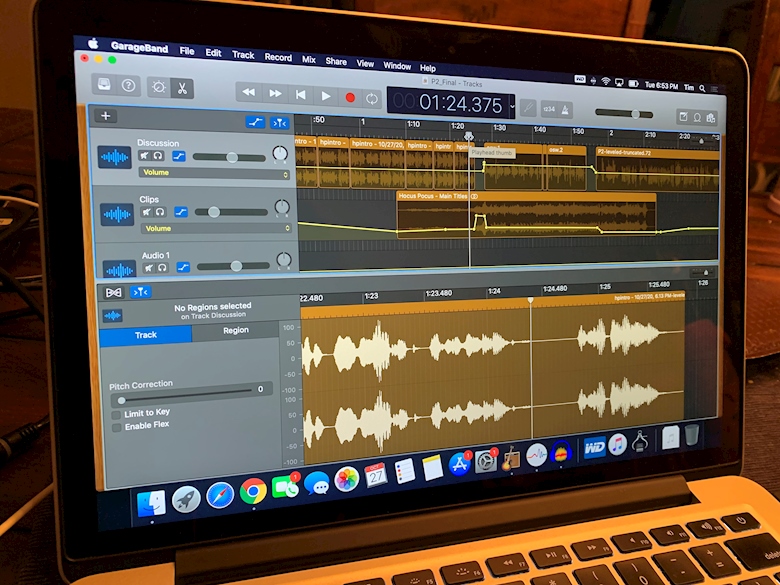Screen dimensions: 780x585
Task: Click the master volume slider in toolbar
Action: (x=624, y=114)
